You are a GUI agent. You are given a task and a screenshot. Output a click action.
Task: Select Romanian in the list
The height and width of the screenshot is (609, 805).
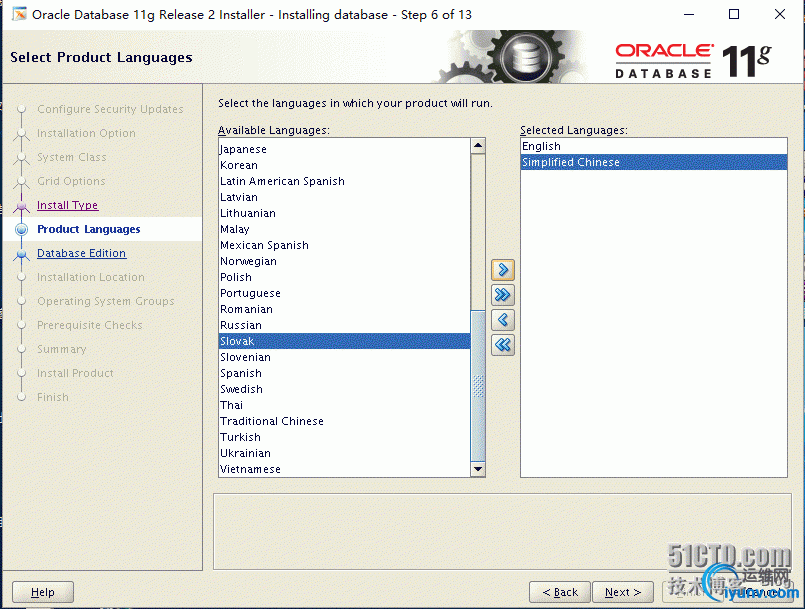coord(344,309)
